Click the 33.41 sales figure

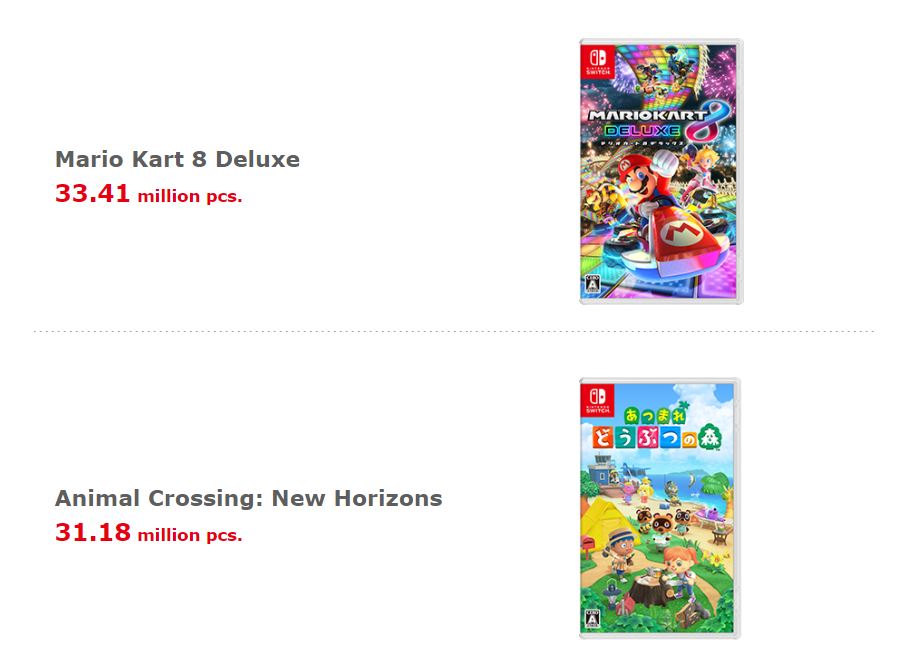point(93,194)
